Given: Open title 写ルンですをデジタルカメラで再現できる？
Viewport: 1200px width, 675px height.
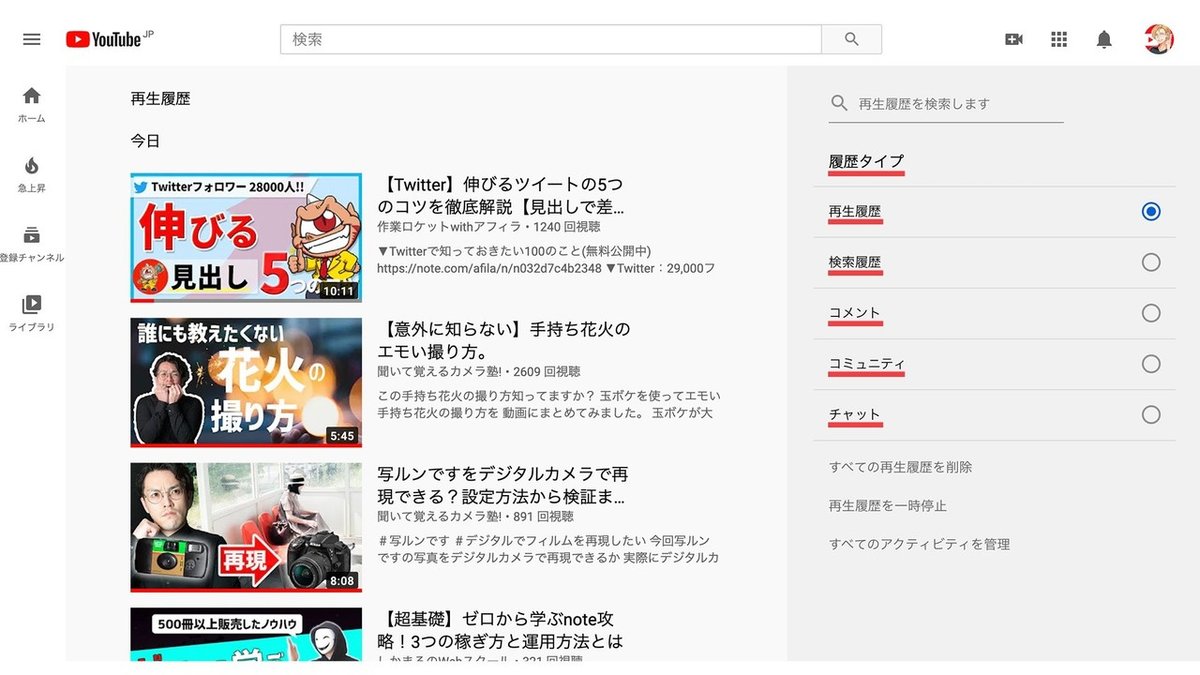Looking at the screenshot, I should pyautogui.click(x=503, y=485).
